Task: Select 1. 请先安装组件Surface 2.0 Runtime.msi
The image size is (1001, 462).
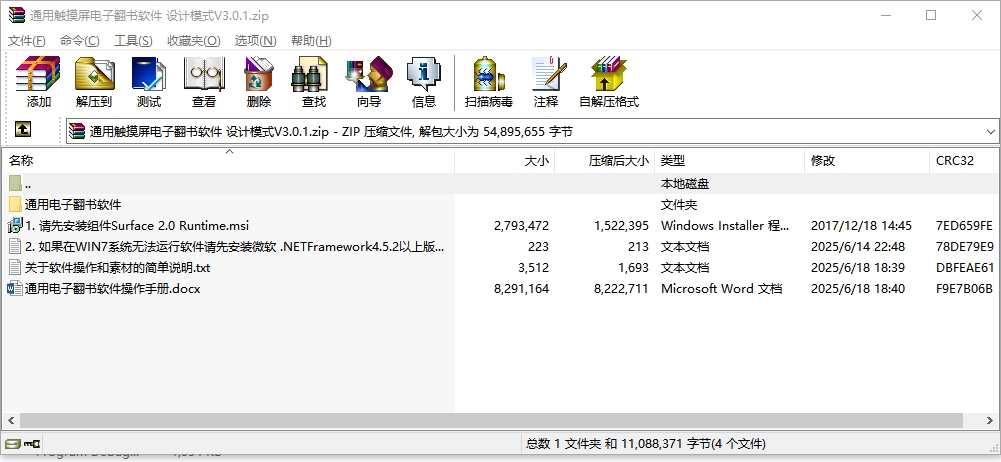Action: click(x=137, y=225)
